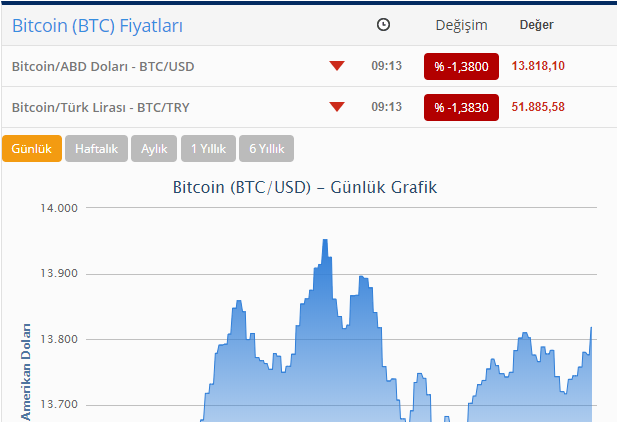Click the % -1,3830 change badge
This screenshot has width=617, height=422.
[461, 107]
